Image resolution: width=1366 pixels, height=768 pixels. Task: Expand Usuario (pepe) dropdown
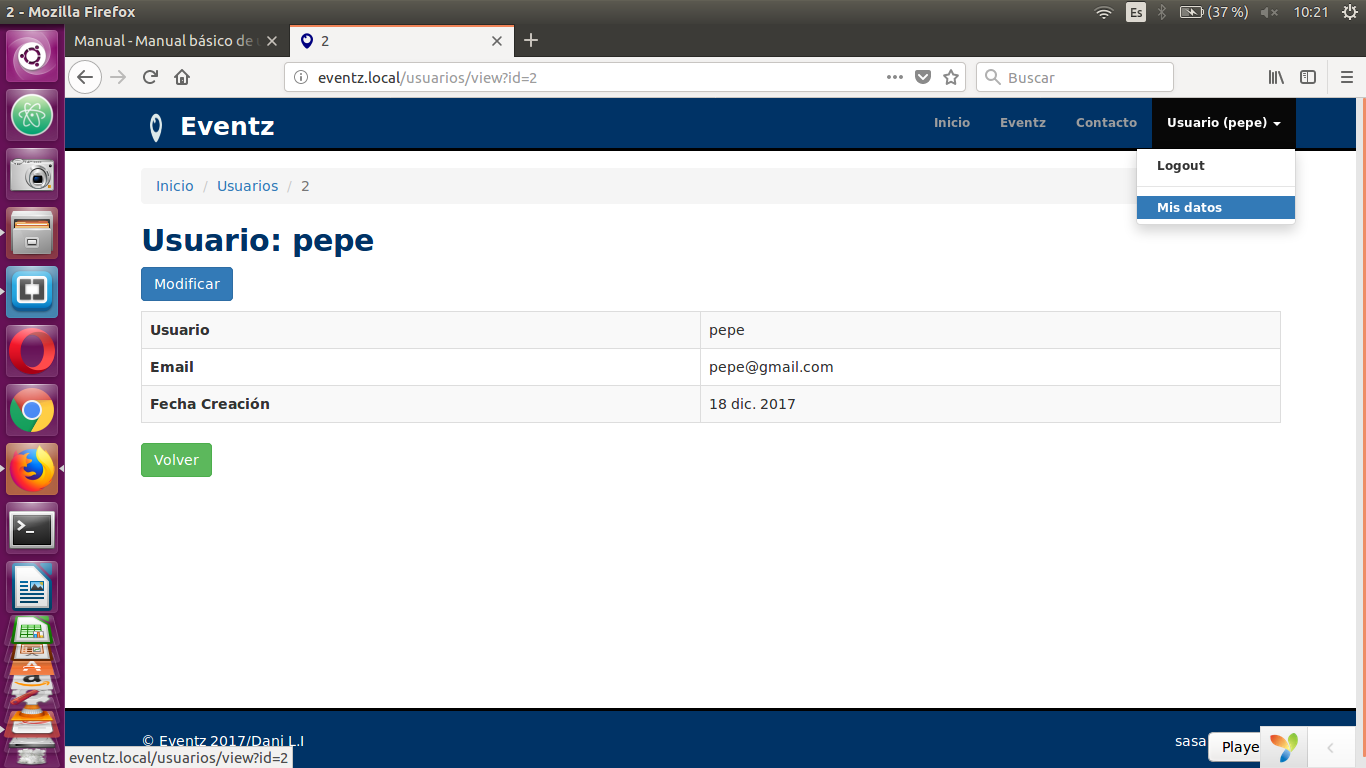coord(1224,123)
